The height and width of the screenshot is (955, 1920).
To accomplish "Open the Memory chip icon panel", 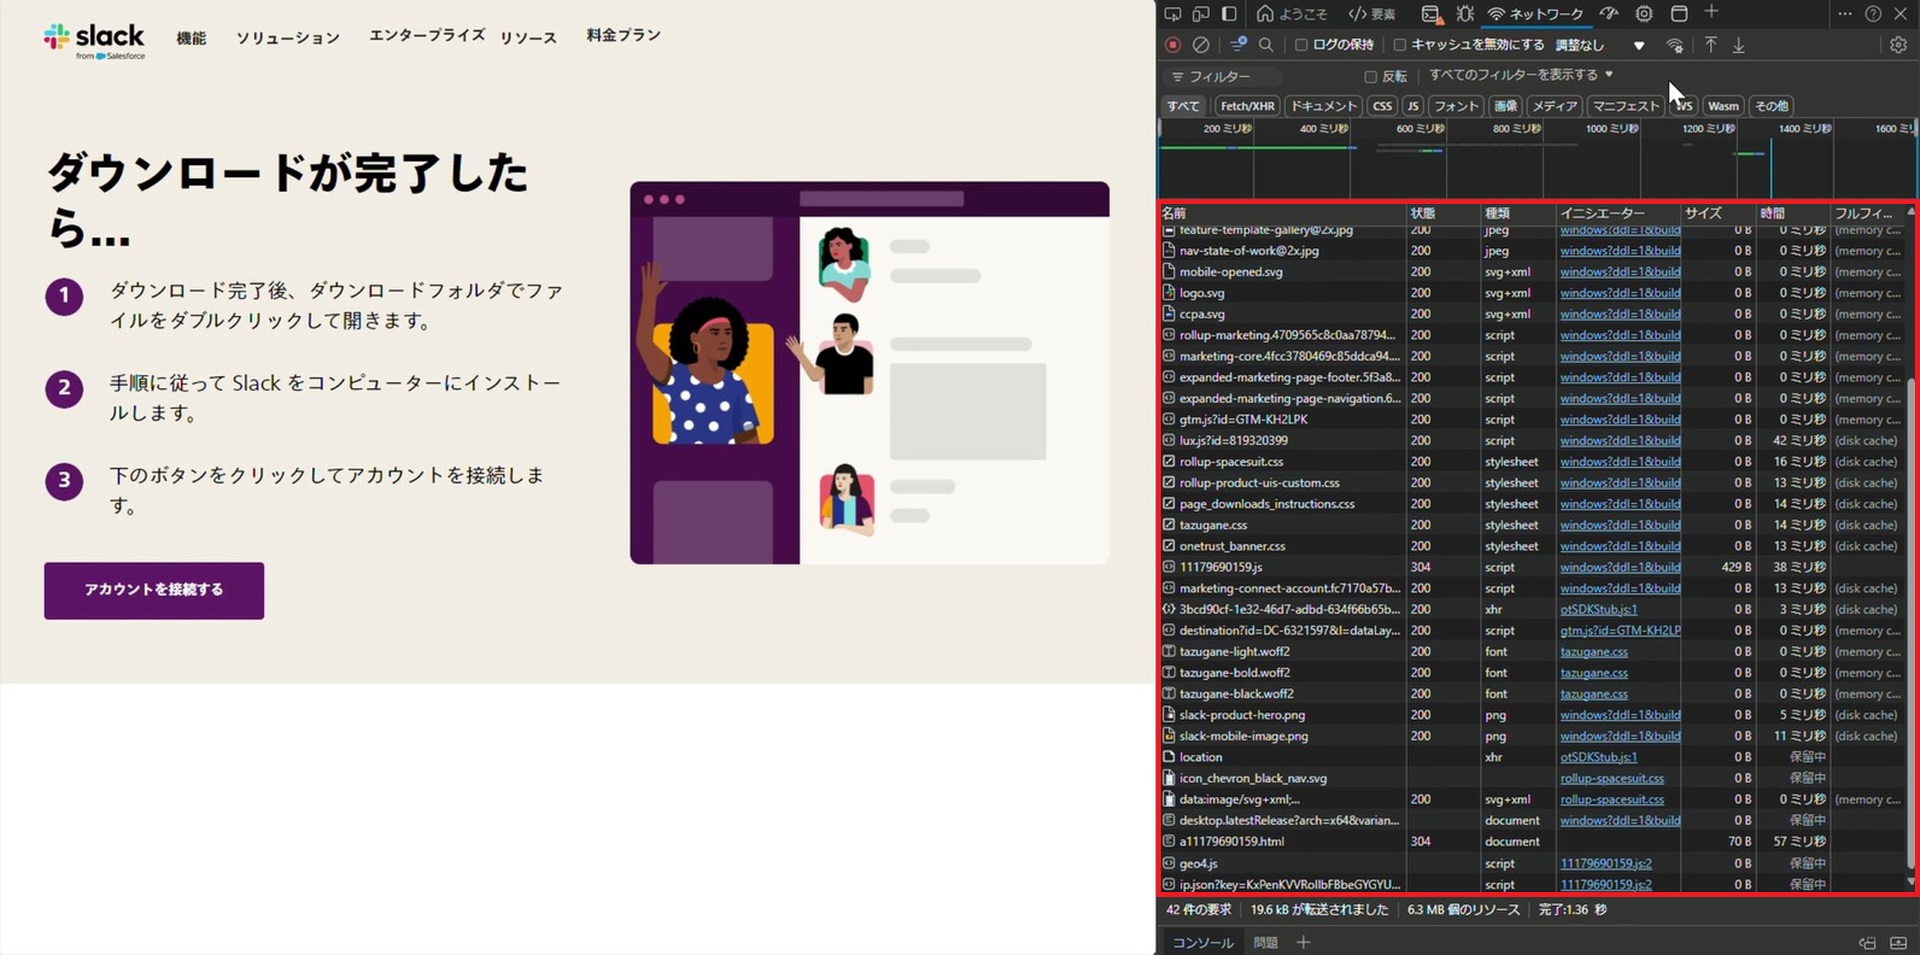I will (1644, 14).
